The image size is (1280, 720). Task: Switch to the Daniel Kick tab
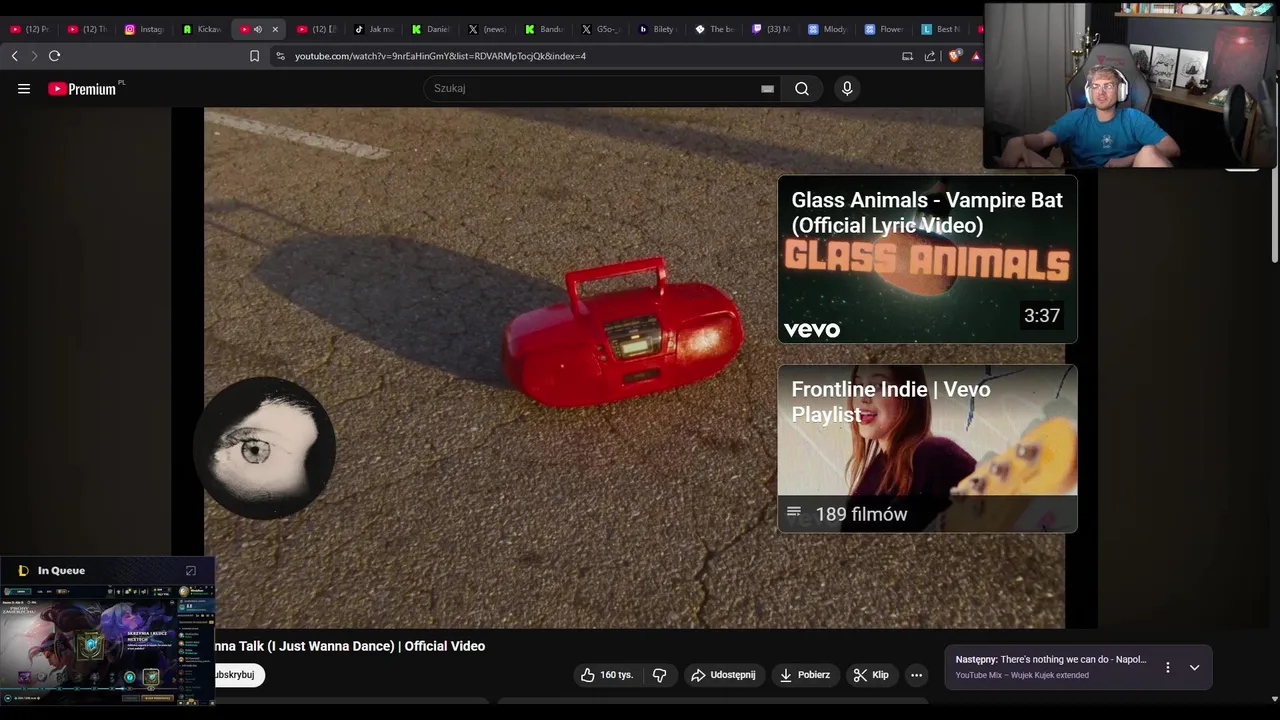pyautogui.click(x=432, y=29)
